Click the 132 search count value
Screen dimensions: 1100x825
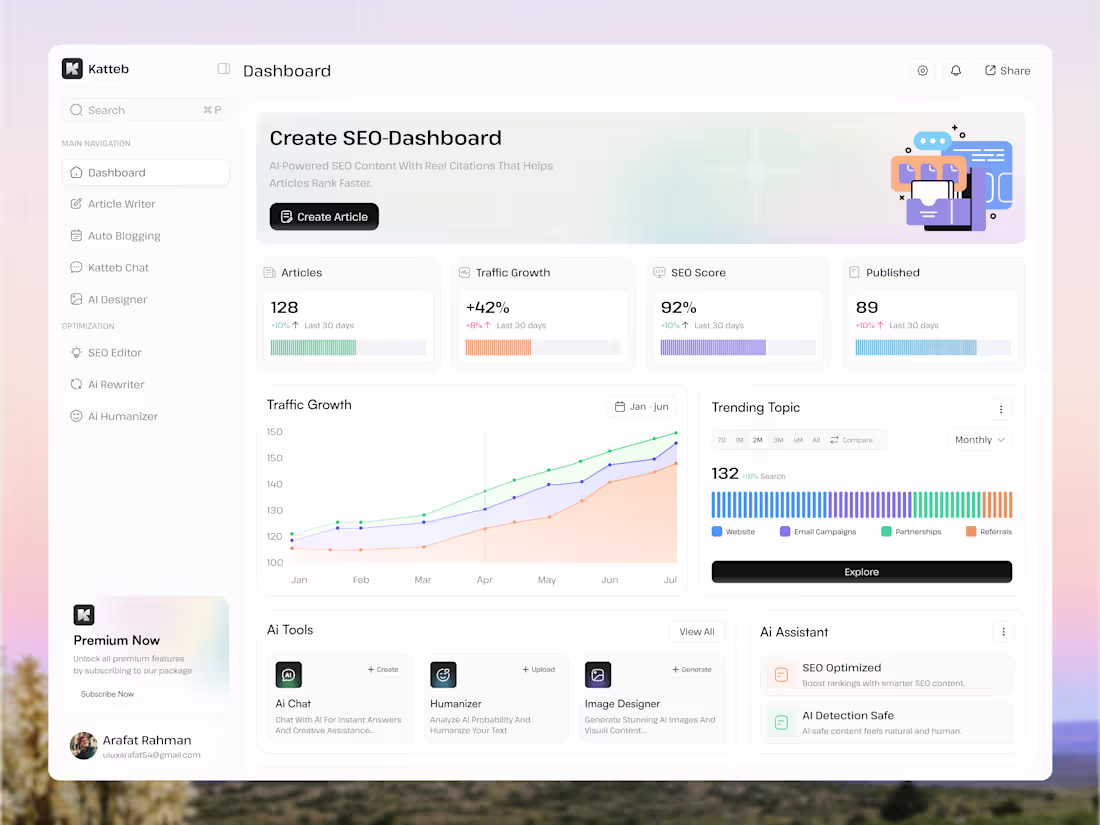tap(725, 474)
